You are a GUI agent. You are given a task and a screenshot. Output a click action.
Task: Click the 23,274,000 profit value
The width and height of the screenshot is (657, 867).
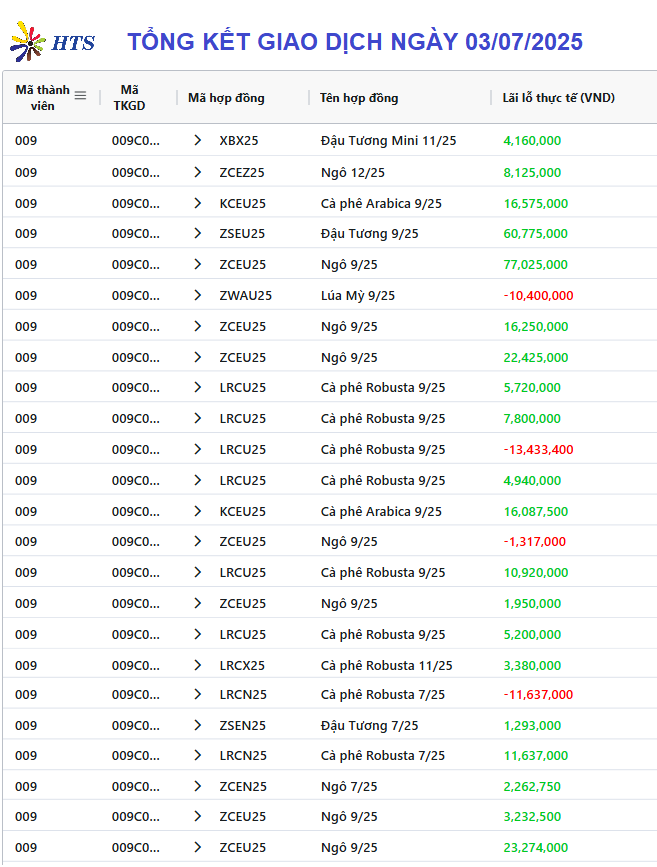pos(535,847)
